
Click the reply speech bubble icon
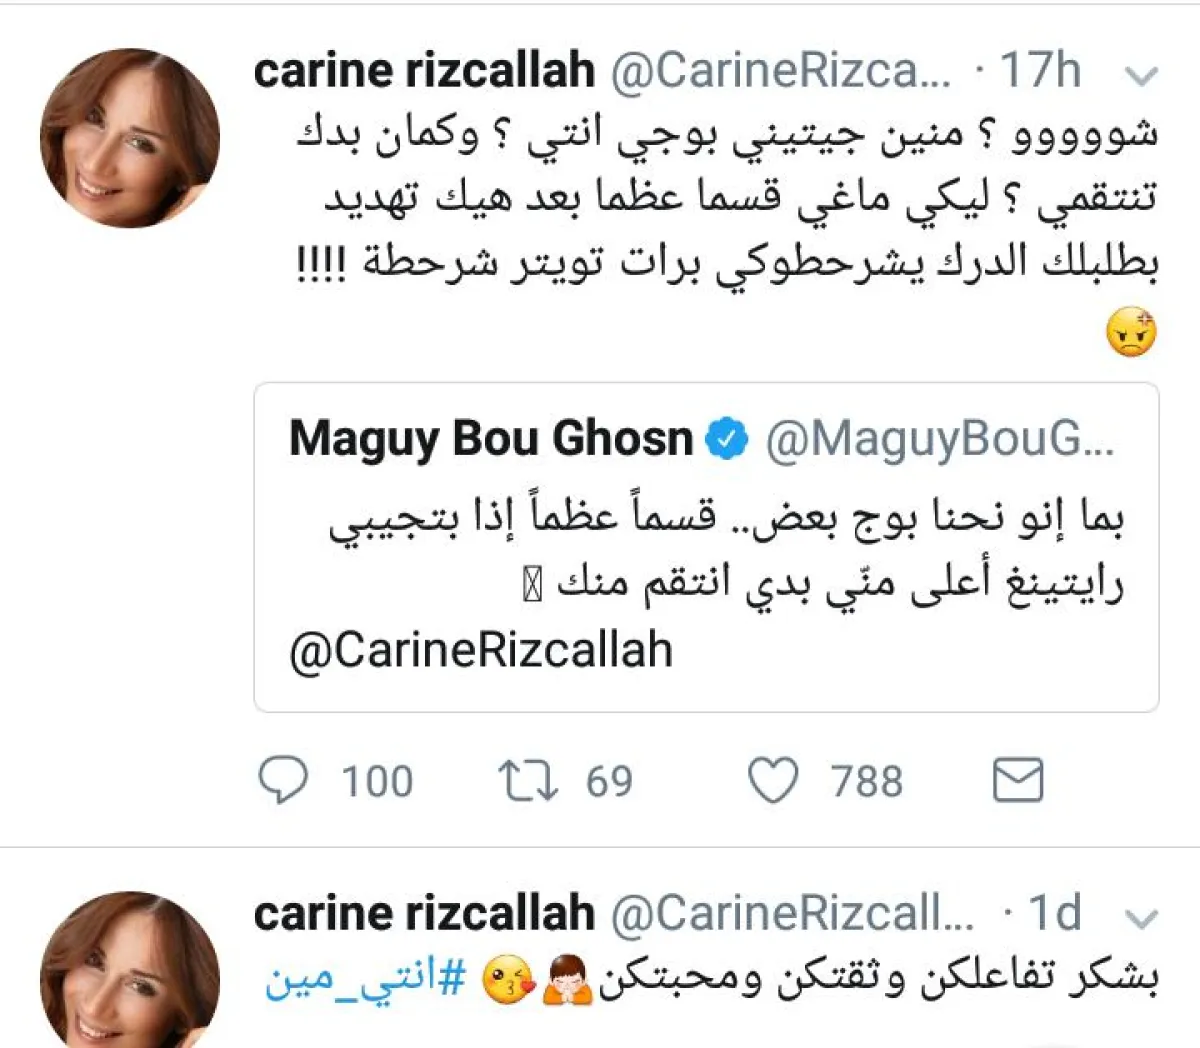pyautogui.click(x=284, y=781)
